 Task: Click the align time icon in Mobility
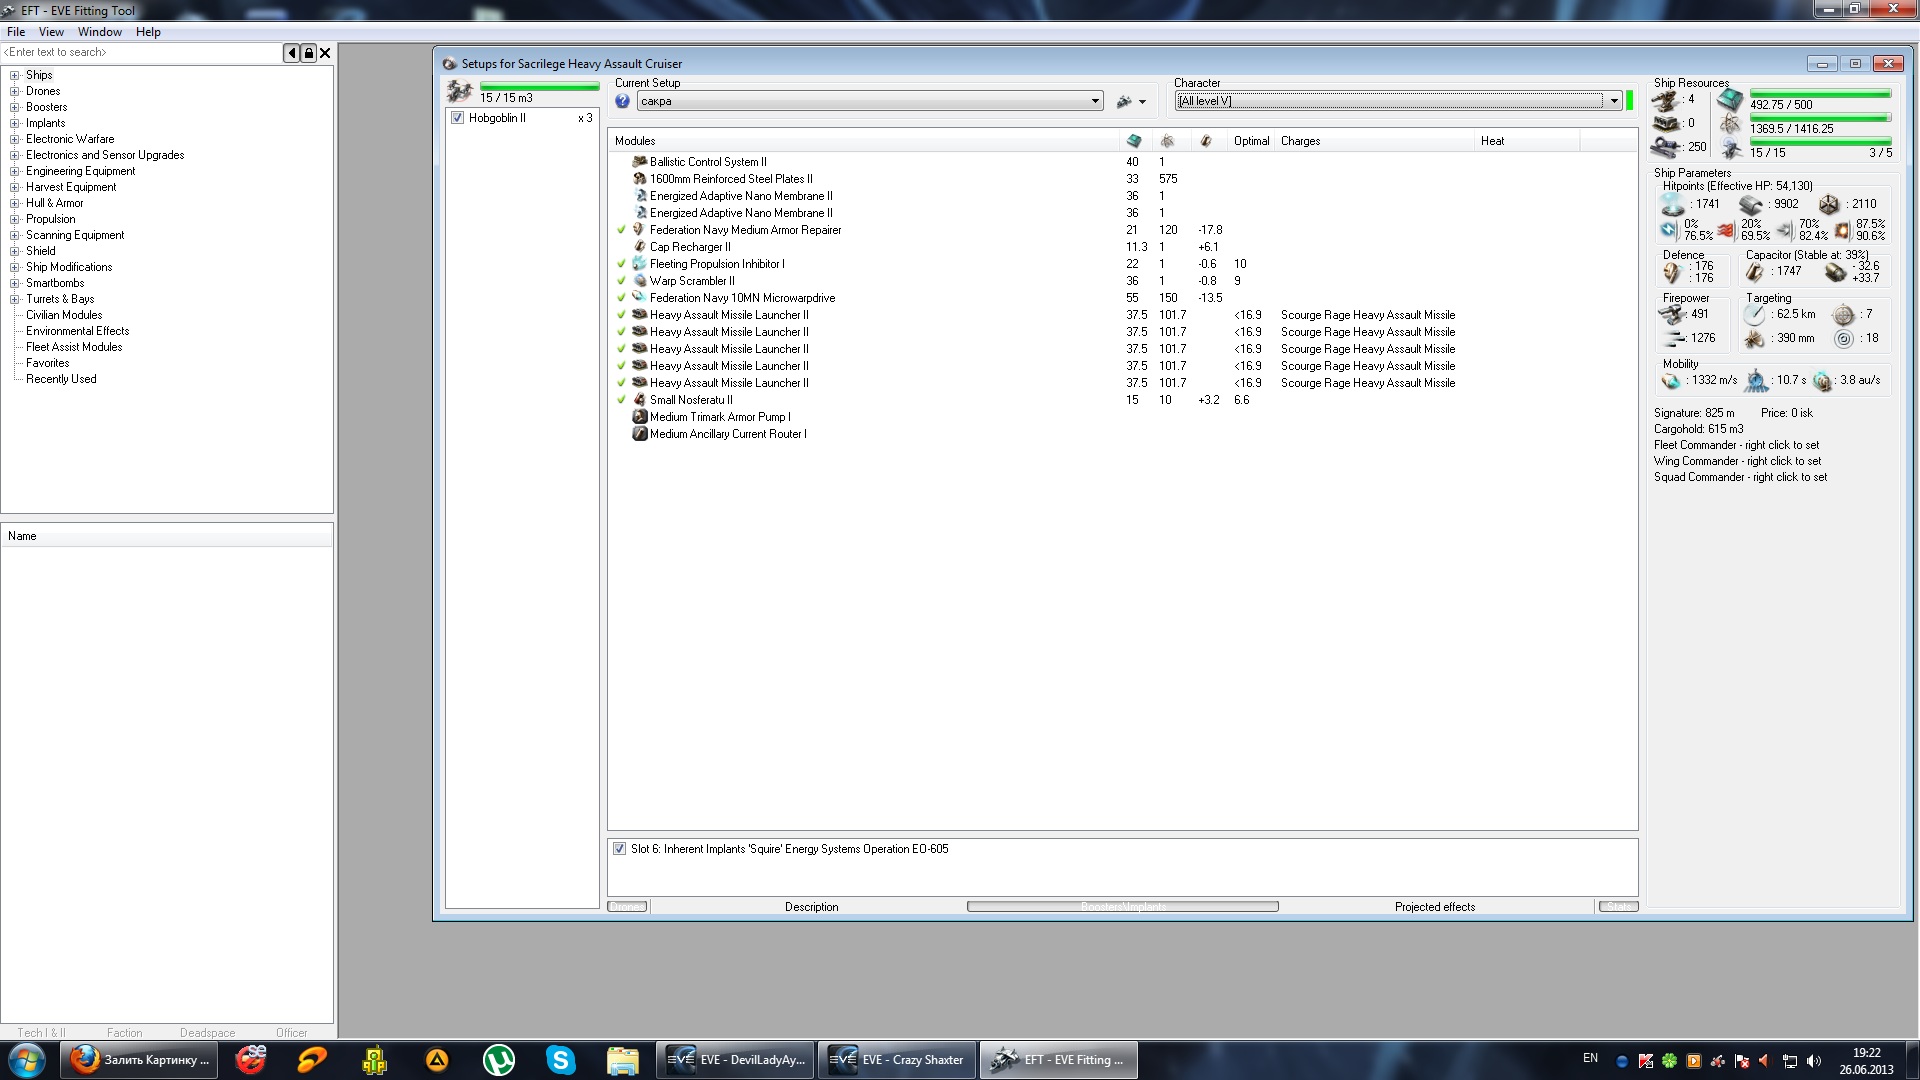[x=1757, y=381]
